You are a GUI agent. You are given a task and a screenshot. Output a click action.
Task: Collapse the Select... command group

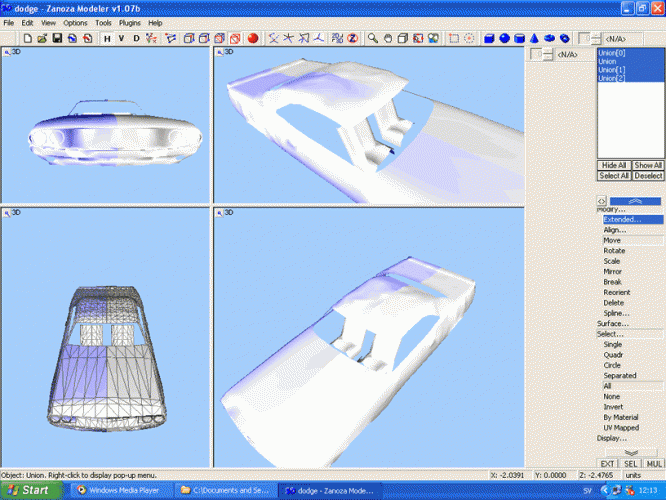[x=611, y=334]
